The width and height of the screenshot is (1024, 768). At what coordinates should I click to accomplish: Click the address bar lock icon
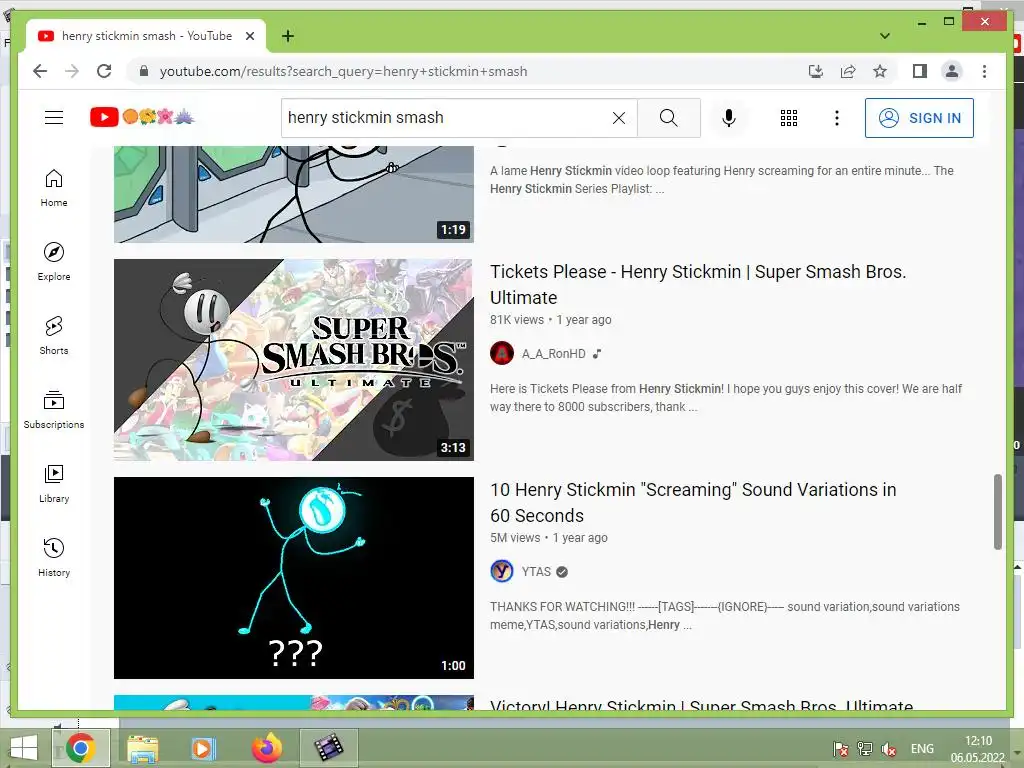(144, 71)
